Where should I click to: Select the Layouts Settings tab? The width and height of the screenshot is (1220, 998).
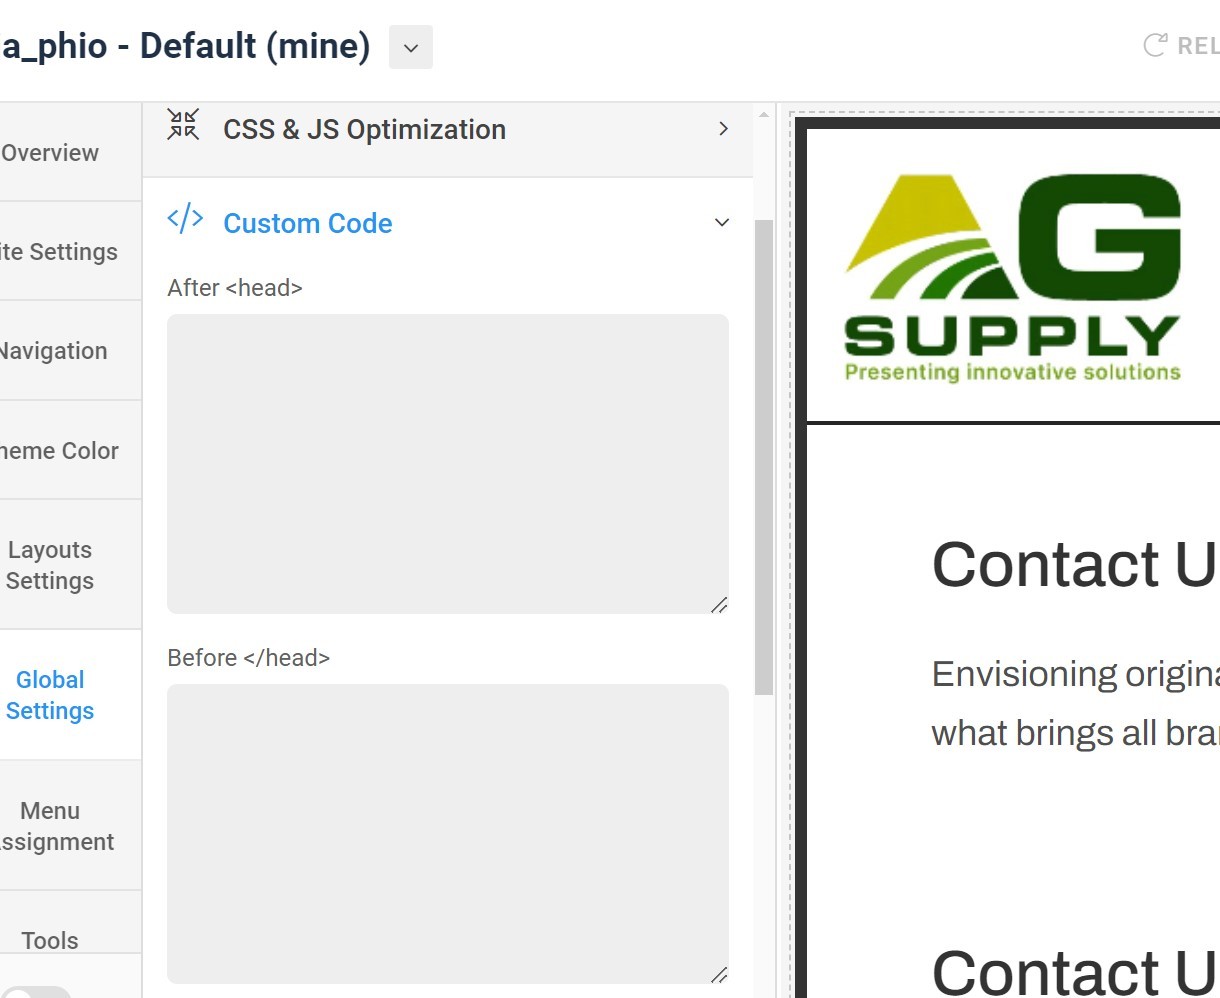coord(50,565)
